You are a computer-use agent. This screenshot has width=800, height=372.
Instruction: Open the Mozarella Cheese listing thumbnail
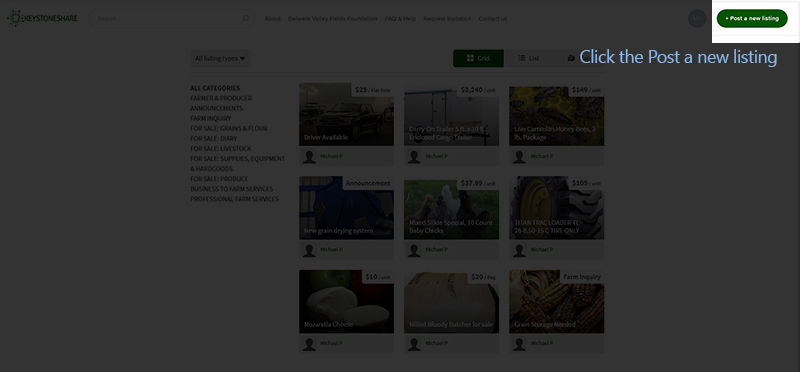coord(346,302)
